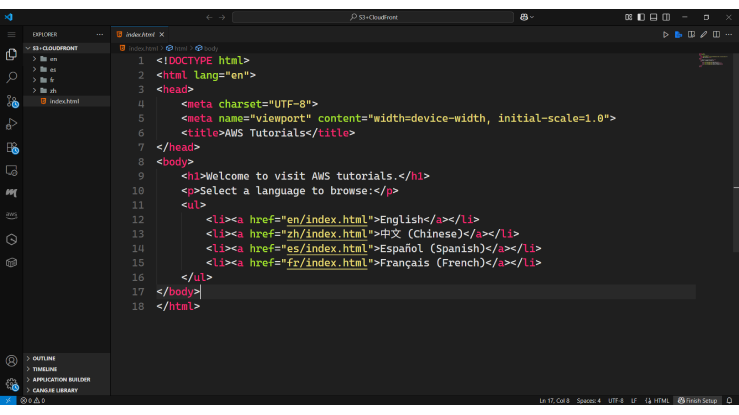Viewport: 739px width, 415px height.
Task: Toggle the Primary Side Bar visibility
Action: click(x=639, y=17)
